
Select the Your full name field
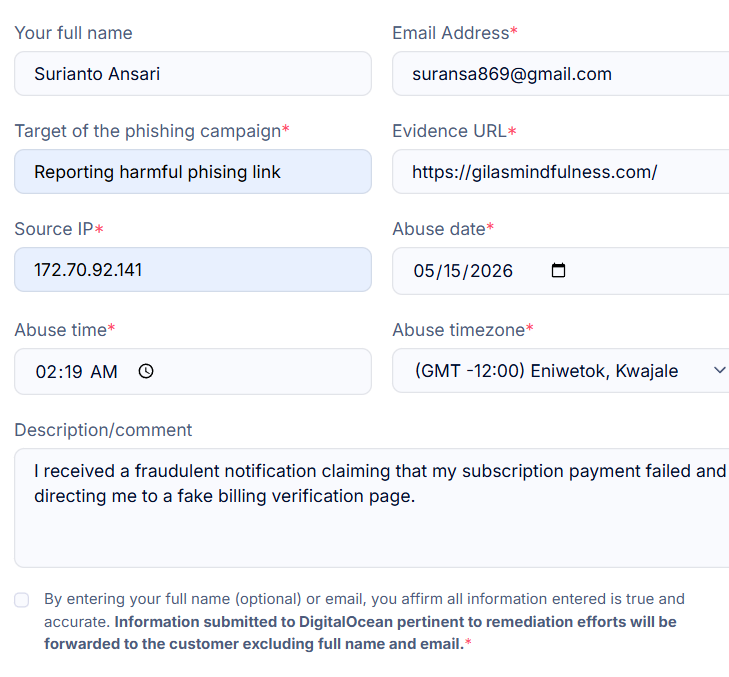pos(193,74)
